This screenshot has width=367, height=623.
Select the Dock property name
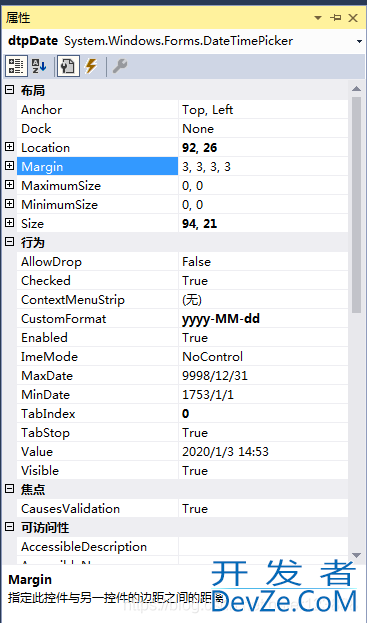(x=36, y=129)
